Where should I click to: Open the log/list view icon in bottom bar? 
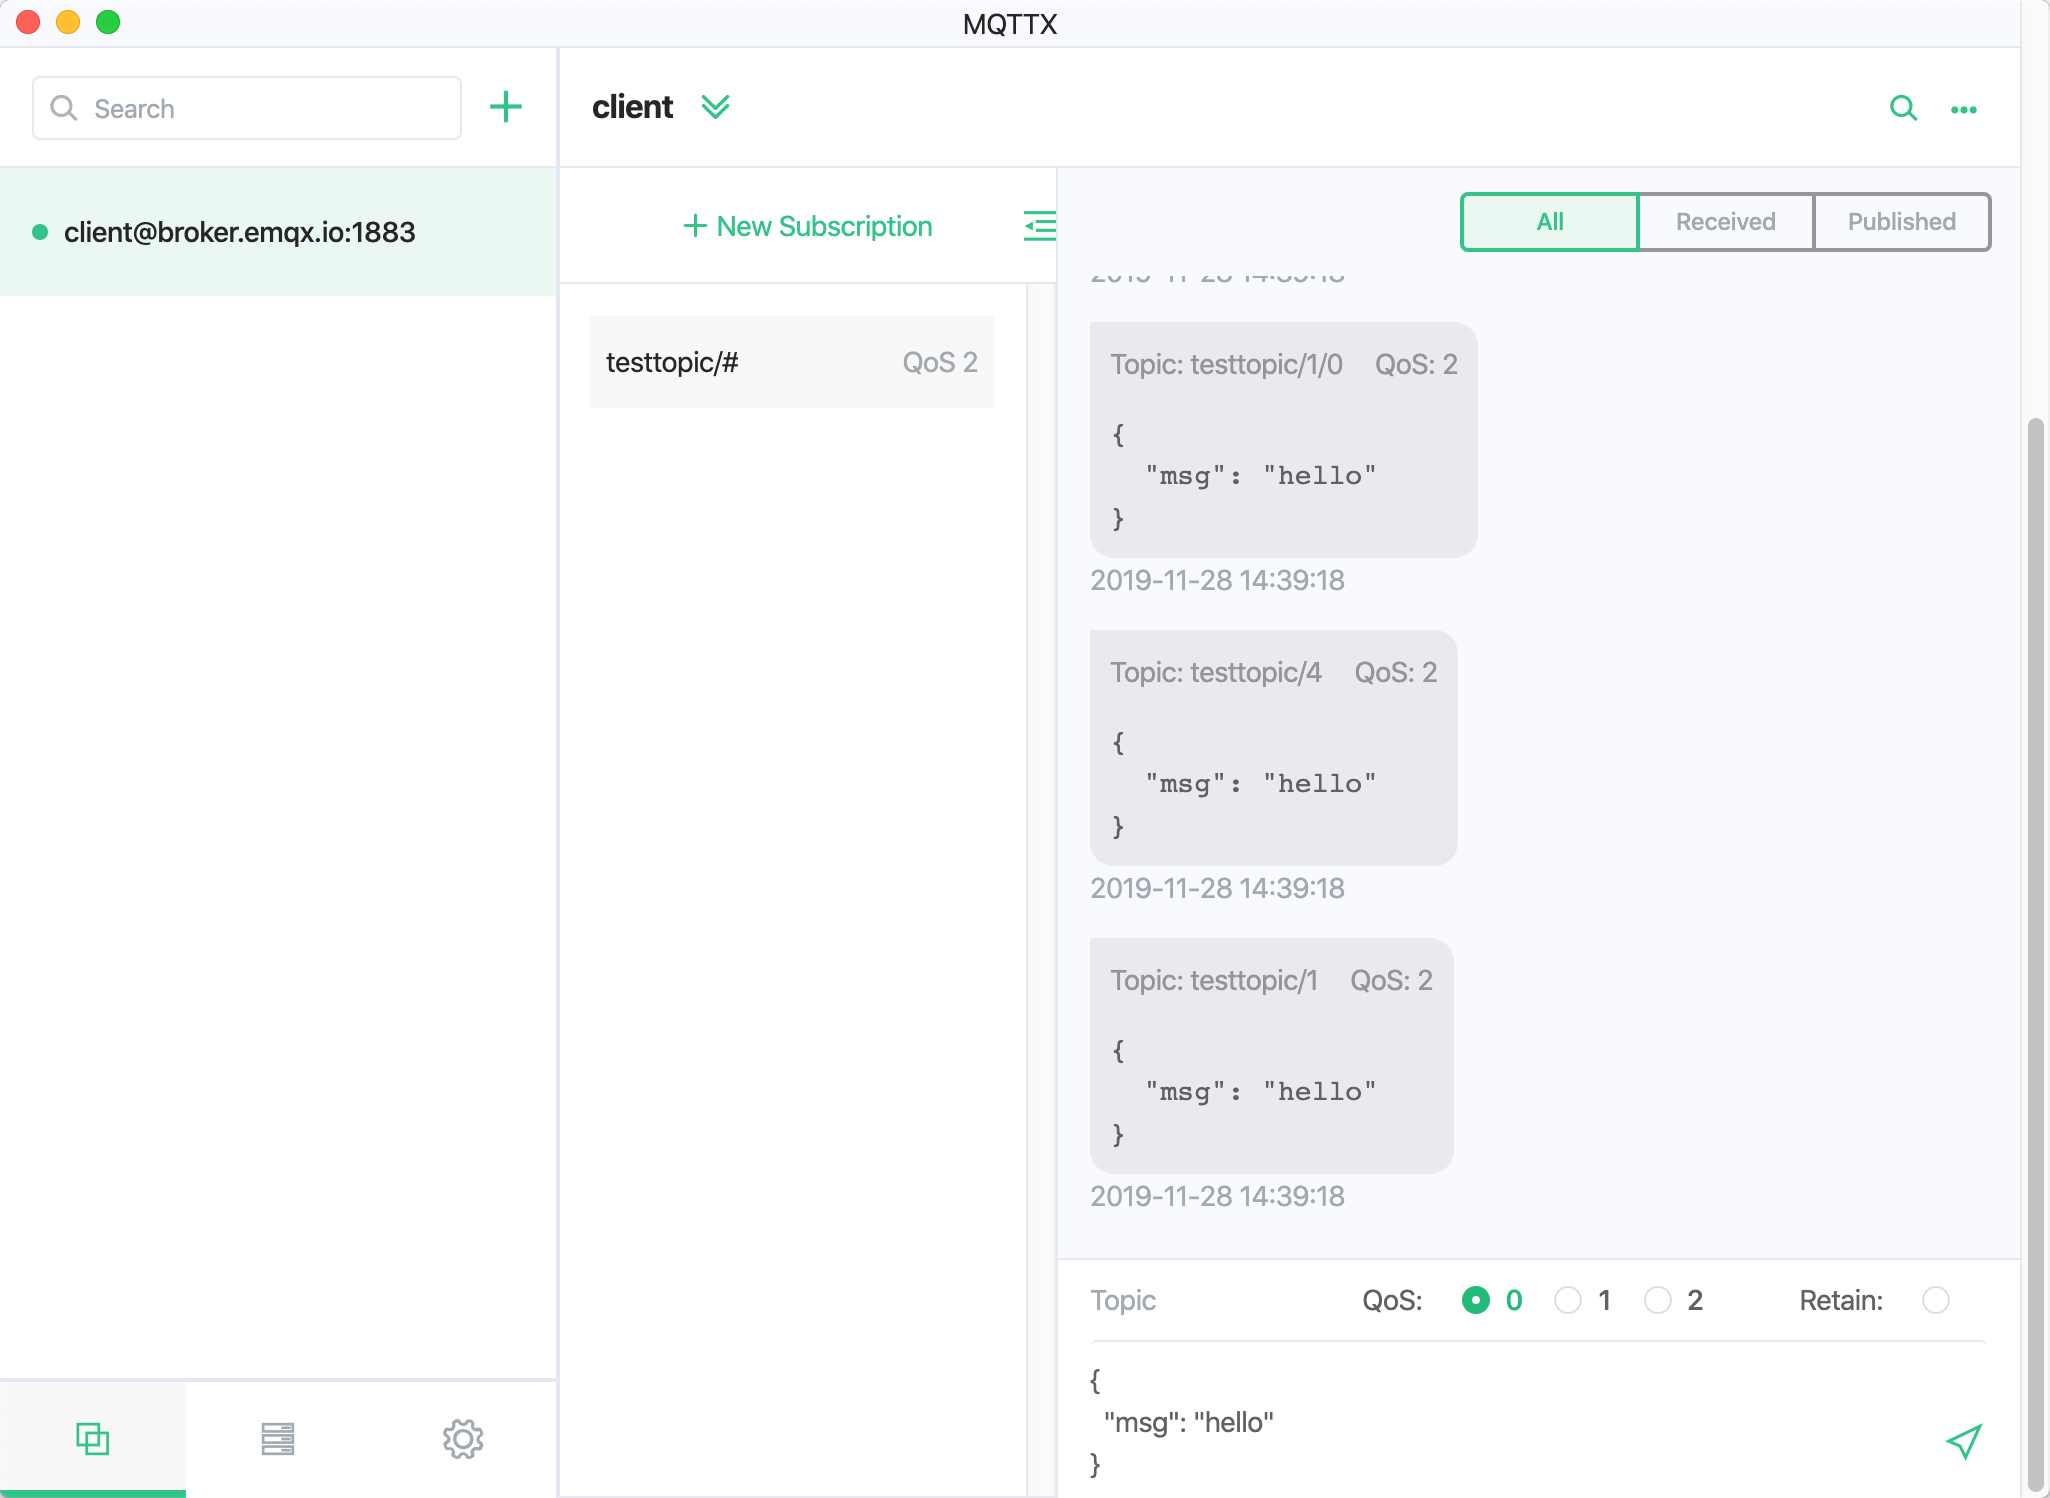pyautogui.click(x=277, y=1438)
